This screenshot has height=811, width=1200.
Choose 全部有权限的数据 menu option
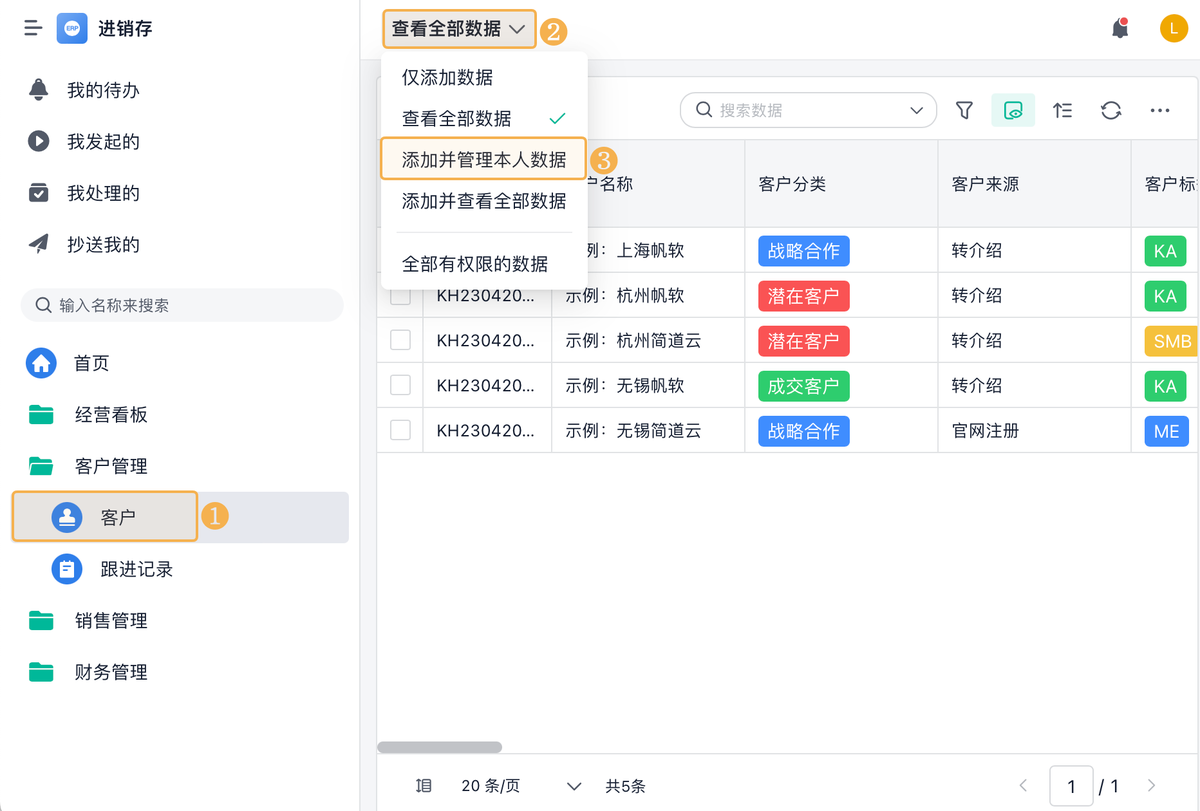(x=484, y=264)
